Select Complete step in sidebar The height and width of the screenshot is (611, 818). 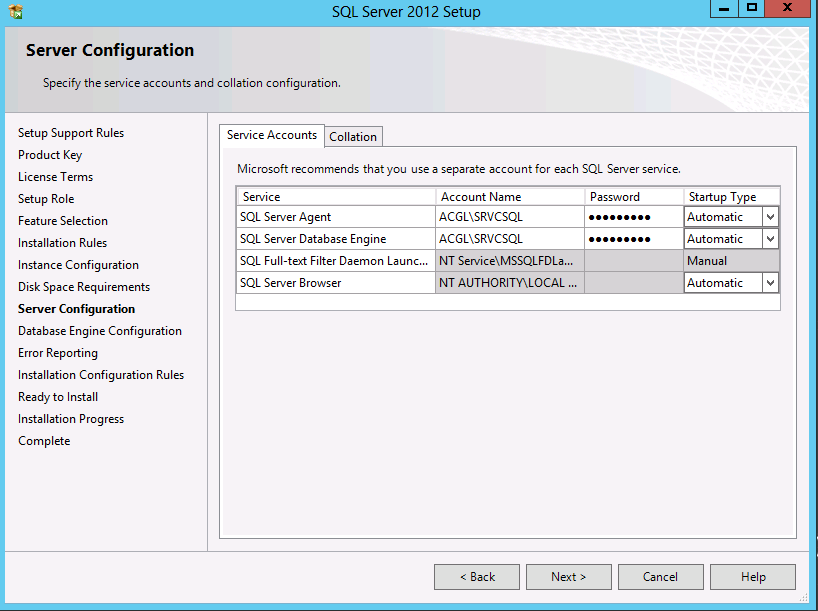point(44,441)
